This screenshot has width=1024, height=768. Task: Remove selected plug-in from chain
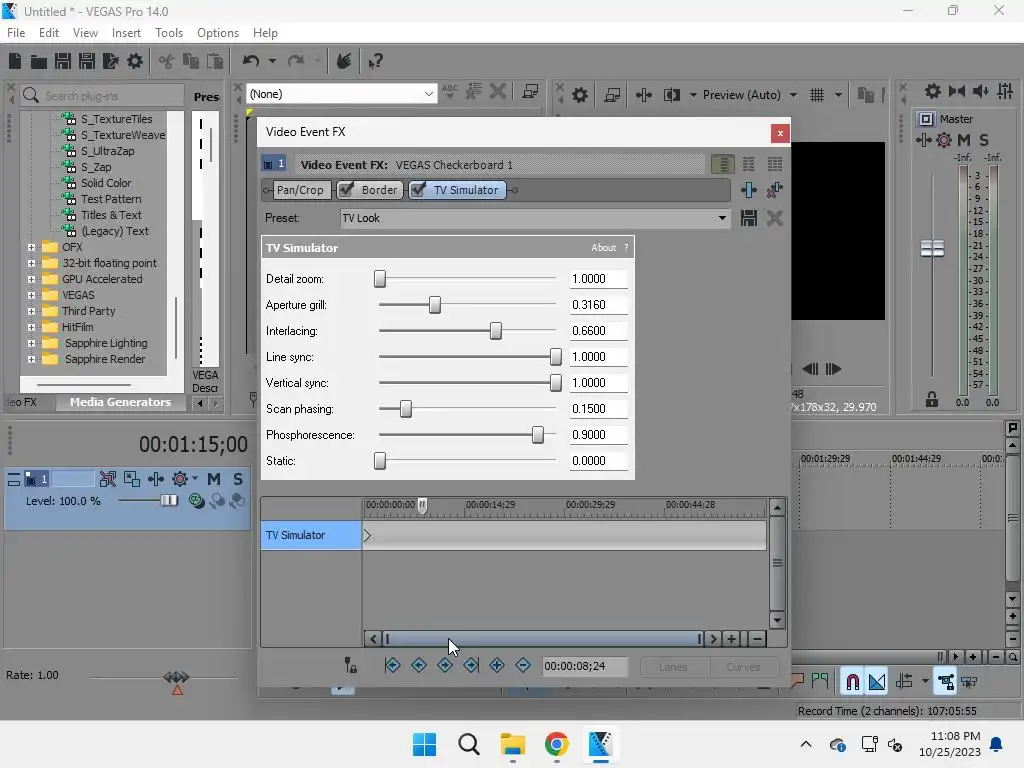coord(775,190)
